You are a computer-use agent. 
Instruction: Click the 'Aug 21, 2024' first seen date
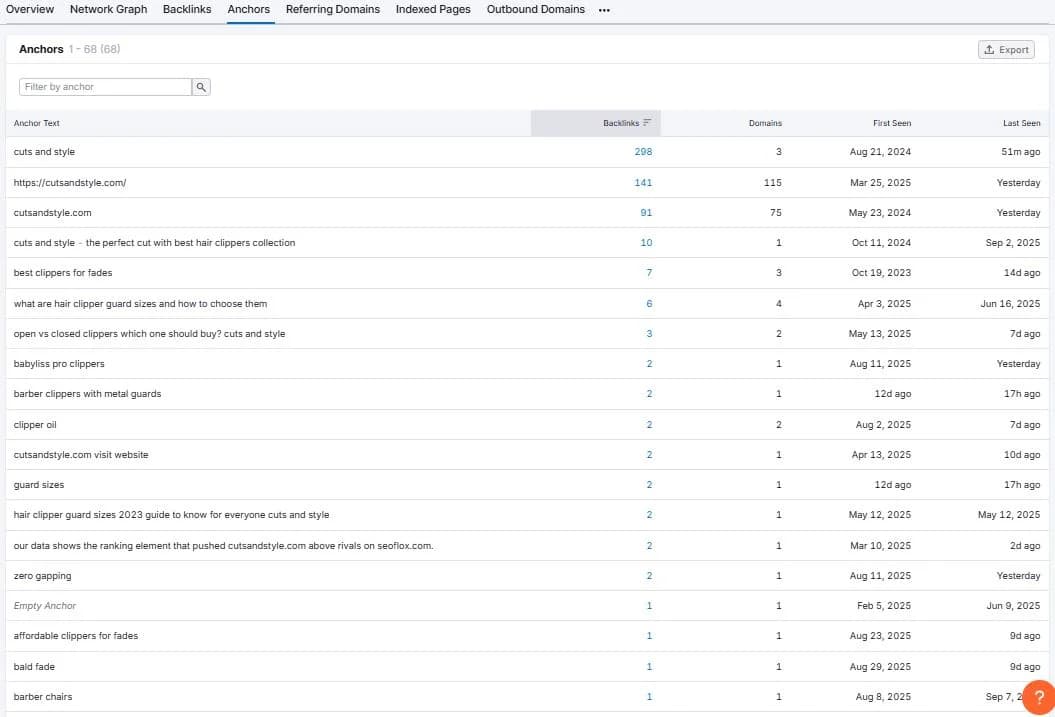pos(880,152)
